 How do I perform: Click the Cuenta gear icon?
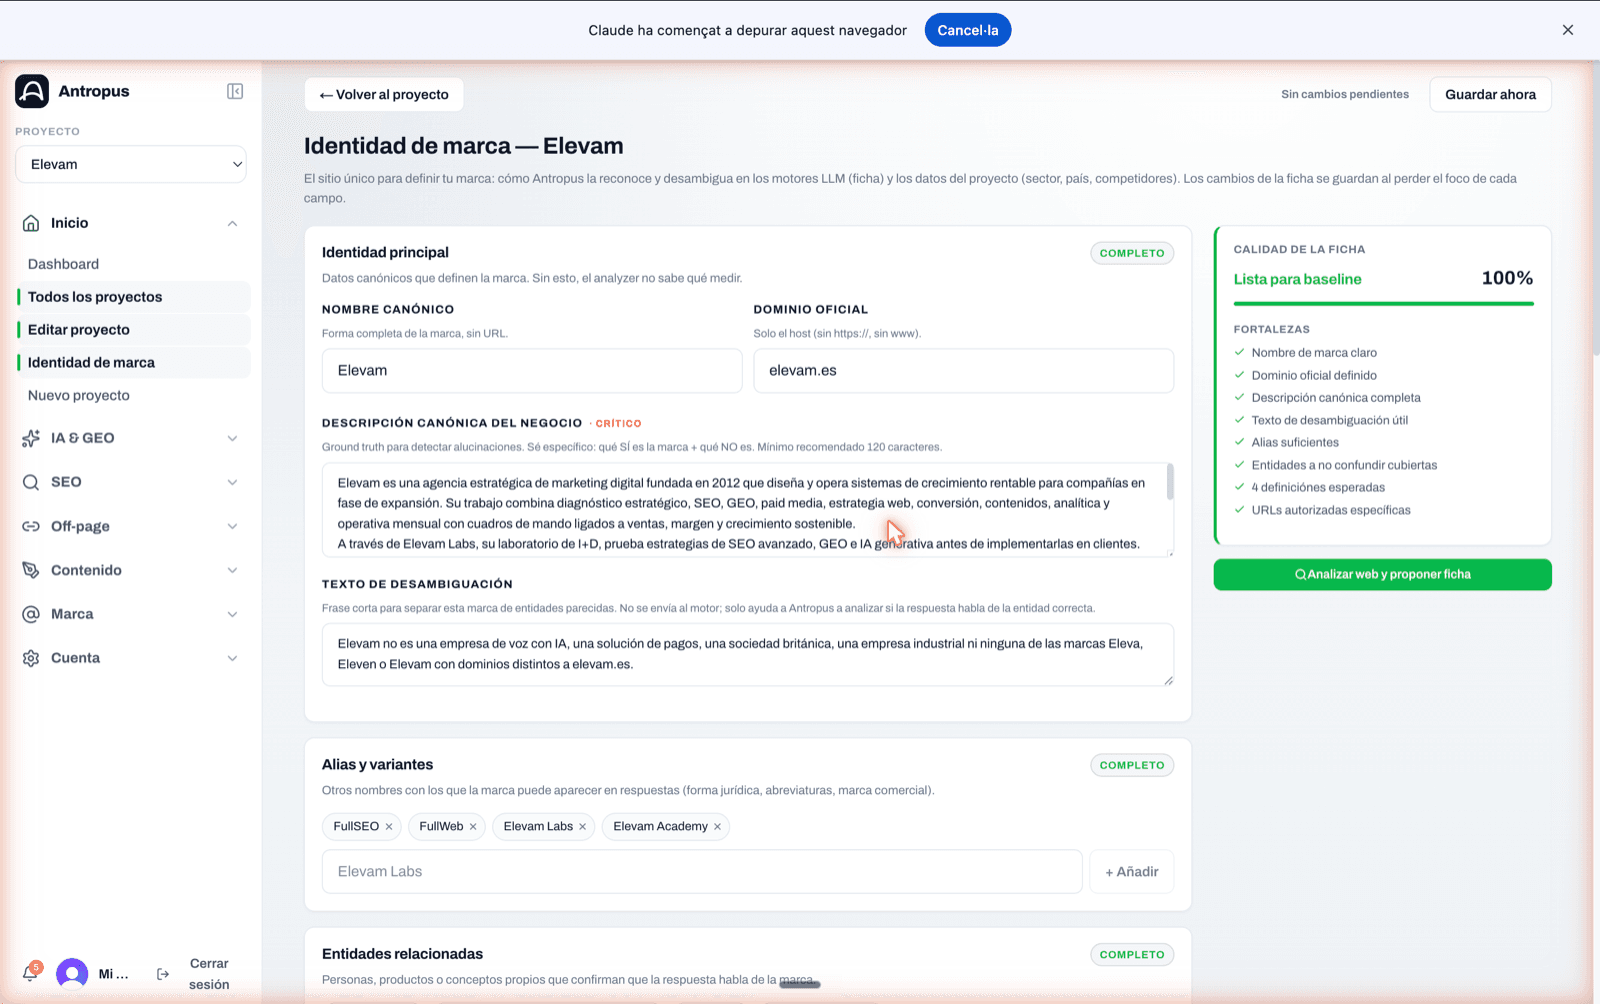click(x=31, y=658)
